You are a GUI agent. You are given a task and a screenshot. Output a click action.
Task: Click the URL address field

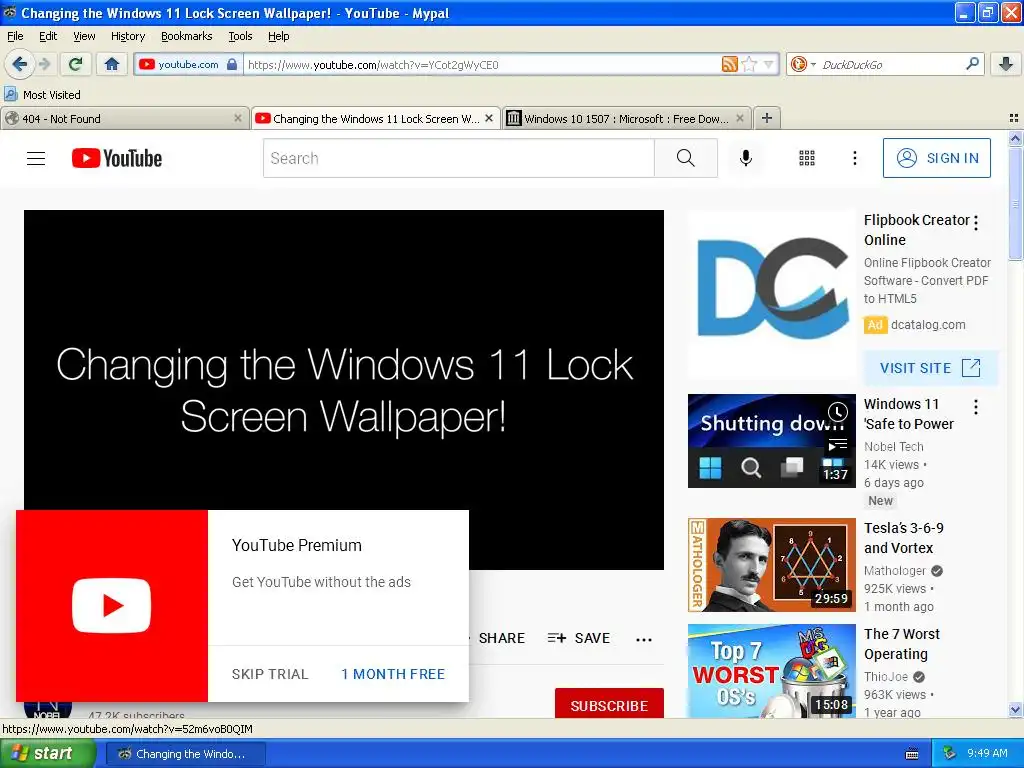[482, 64]
